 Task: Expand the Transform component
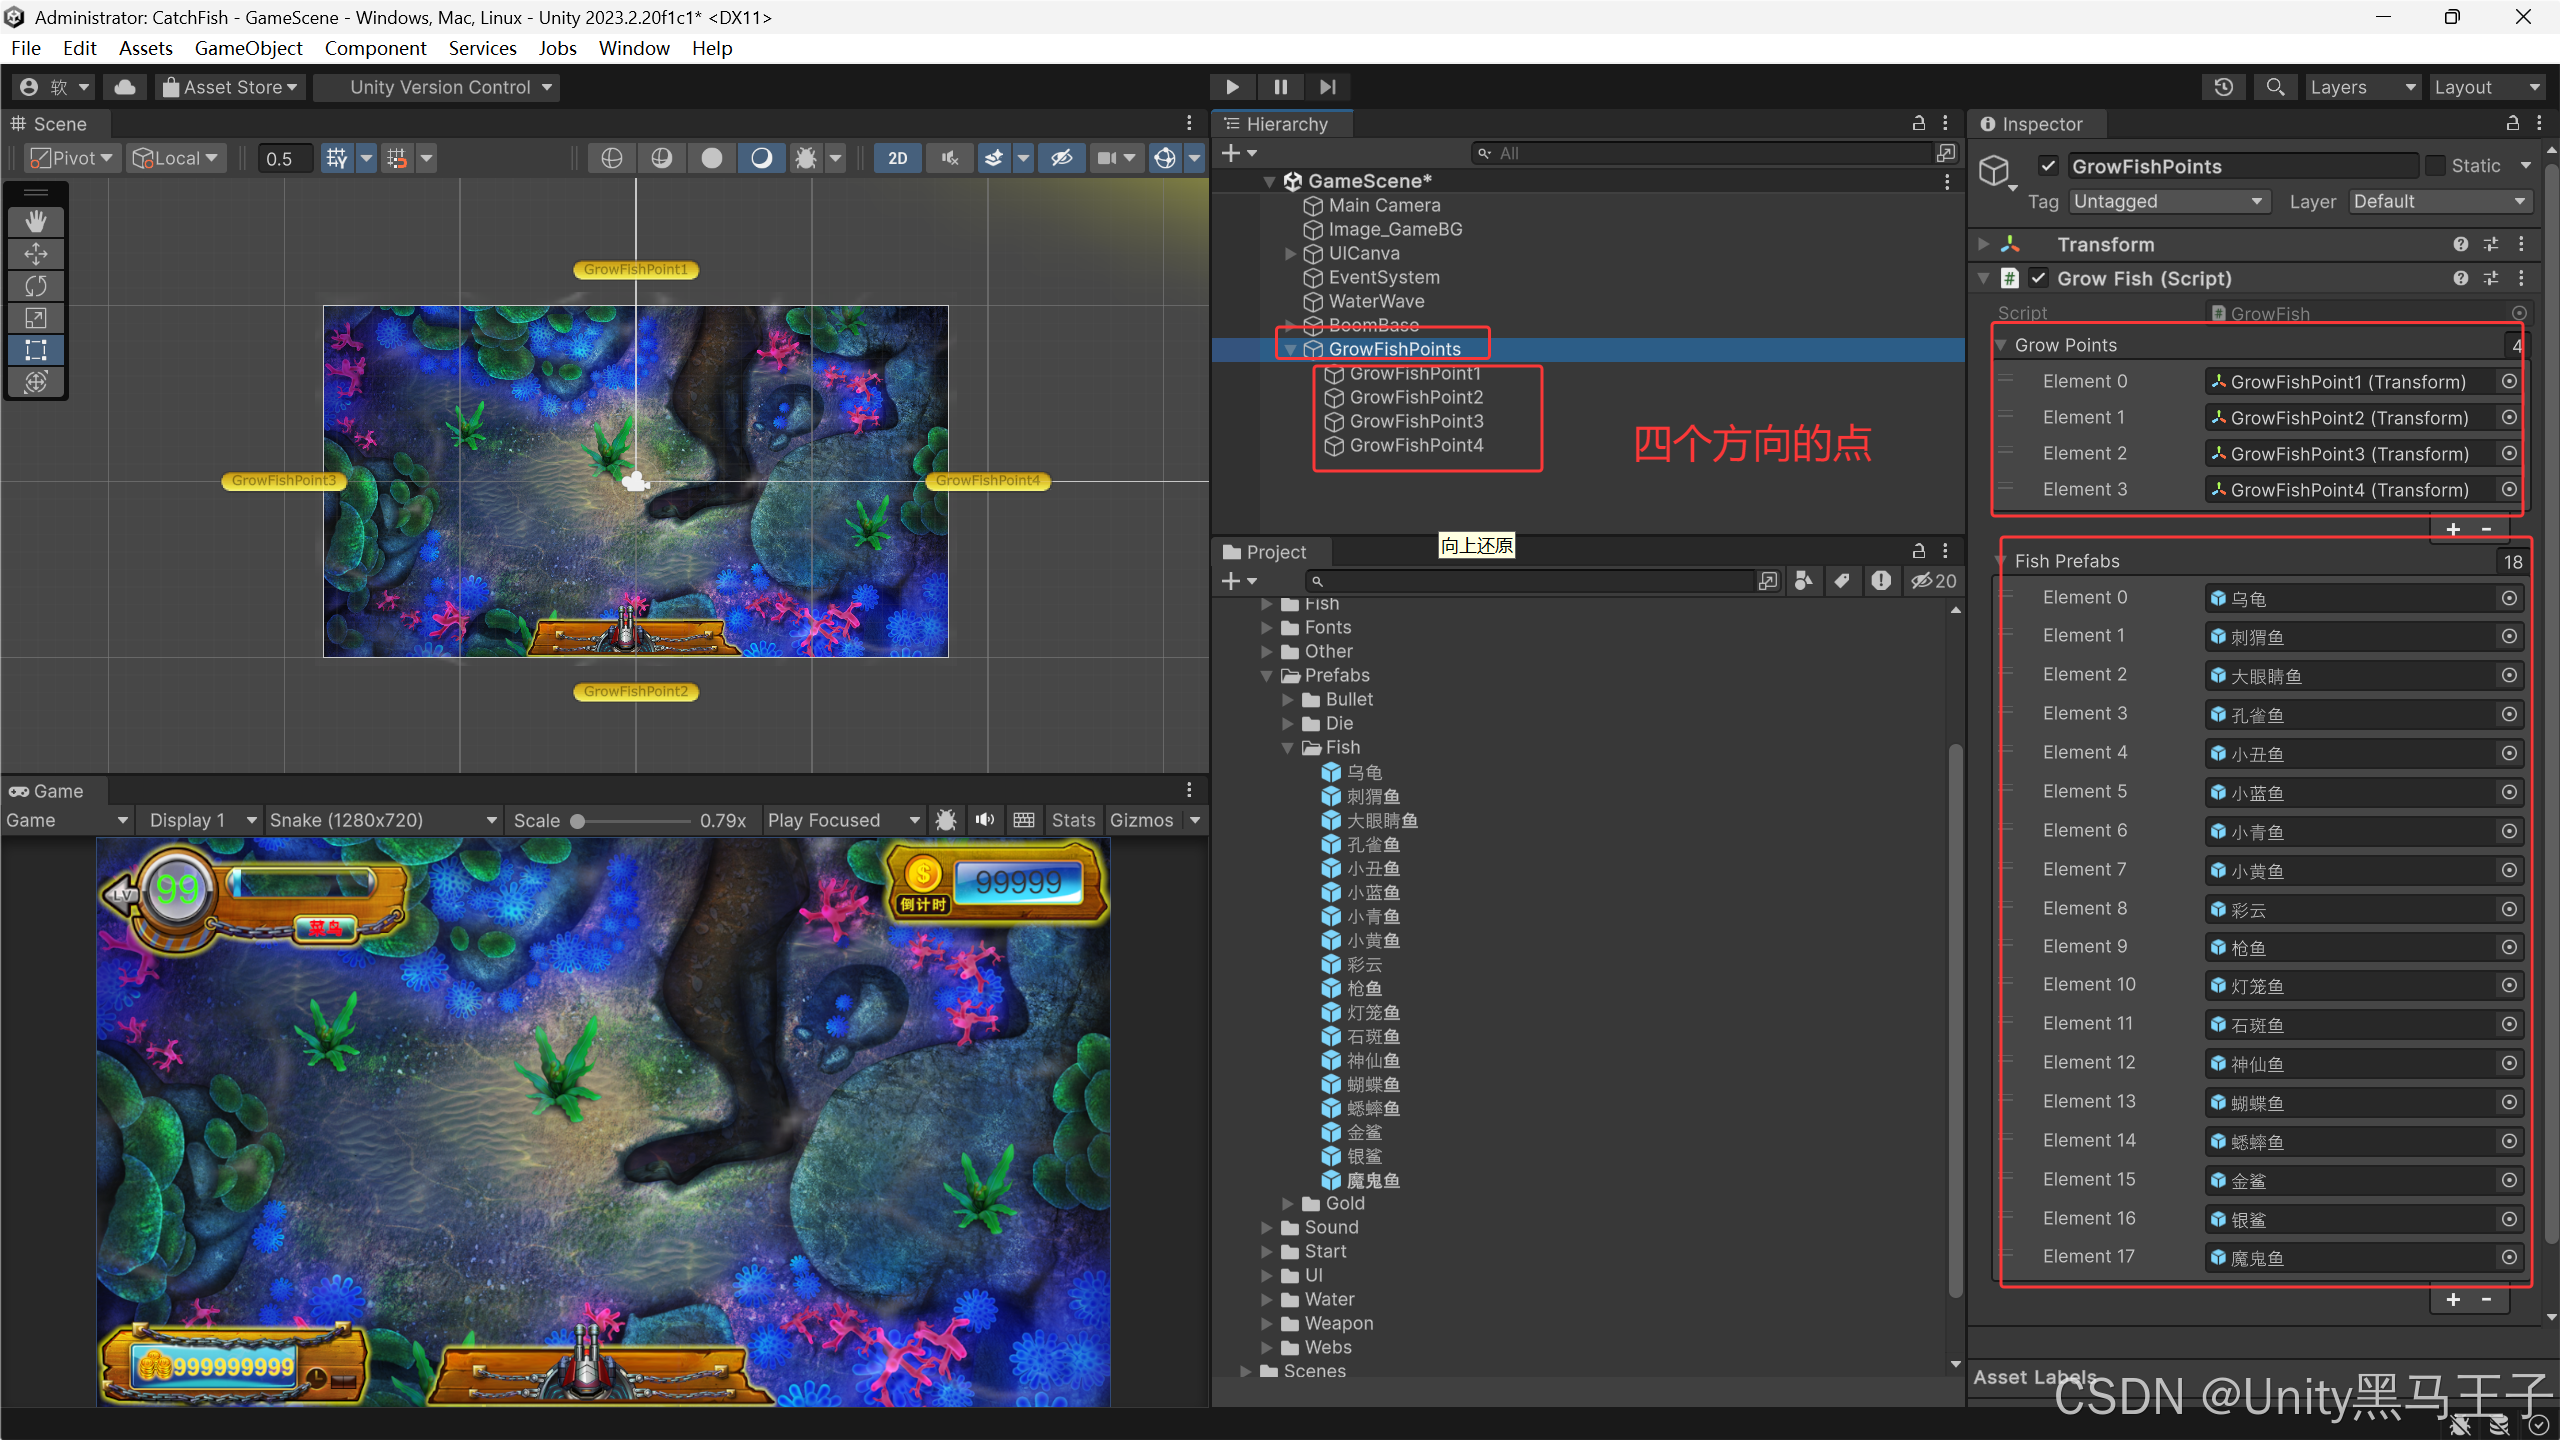coord(1983,244)
